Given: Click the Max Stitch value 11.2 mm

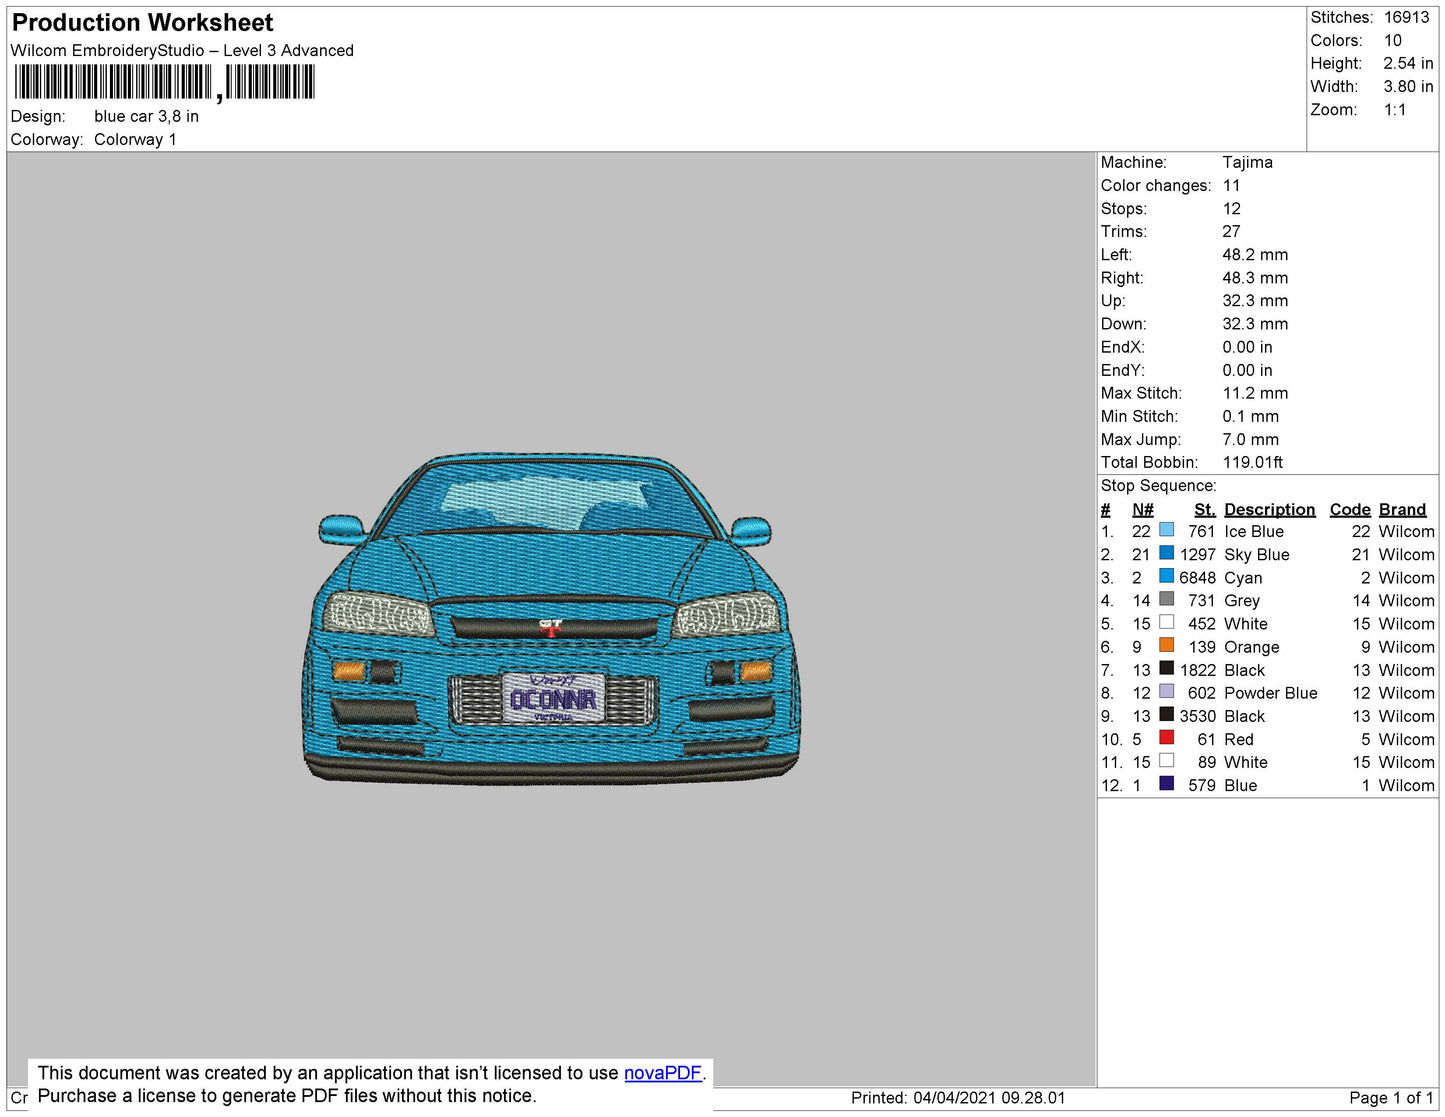Looking at the screenshot, I should [x=1255, y=393].
